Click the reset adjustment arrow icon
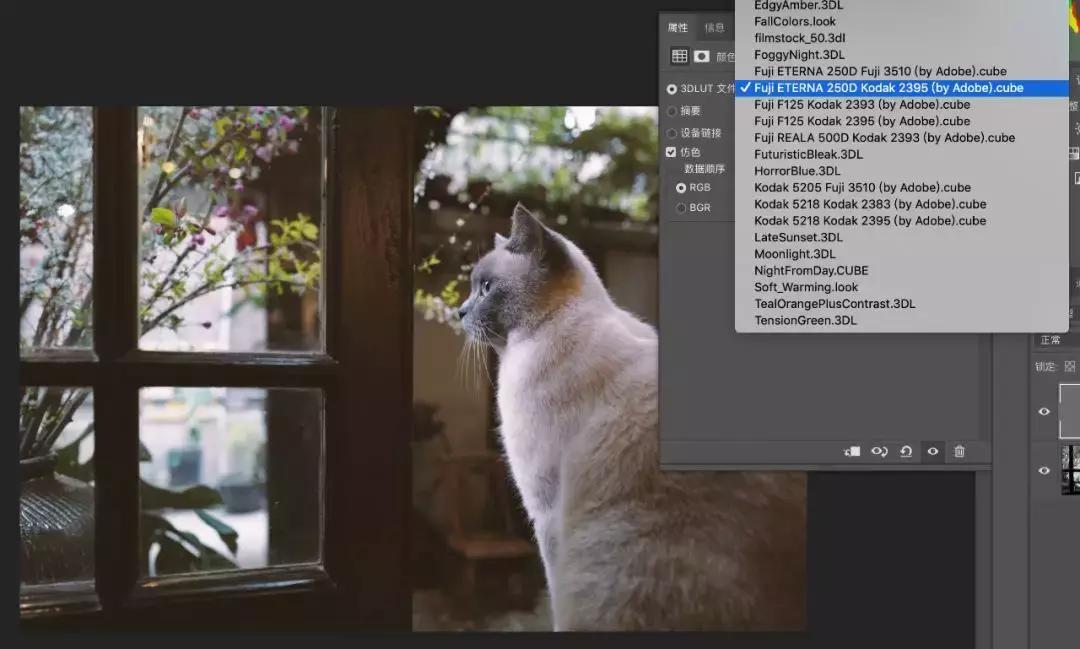This screenshot has width=1080, height=649. pyautogui.click(x=906, y=451)
